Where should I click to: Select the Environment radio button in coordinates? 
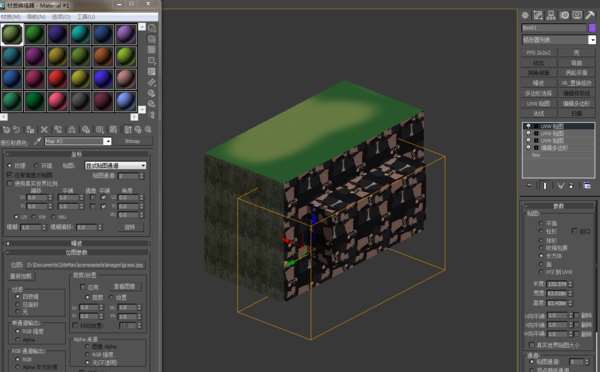pyautogui.click(x=36, y=165)
